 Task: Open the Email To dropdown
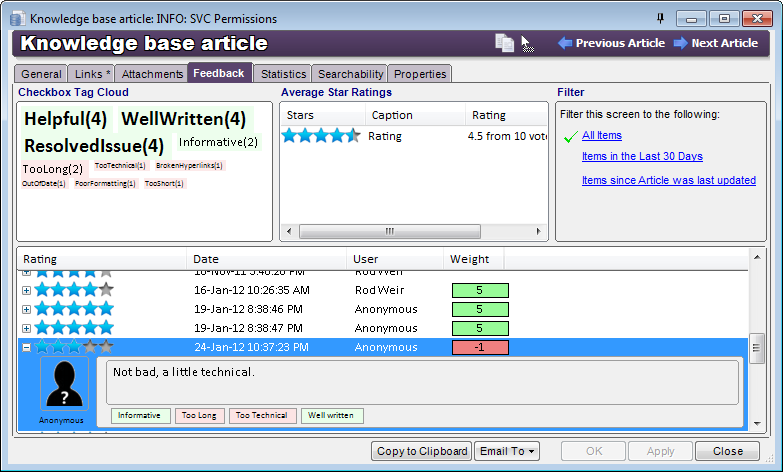pos(507,451)
